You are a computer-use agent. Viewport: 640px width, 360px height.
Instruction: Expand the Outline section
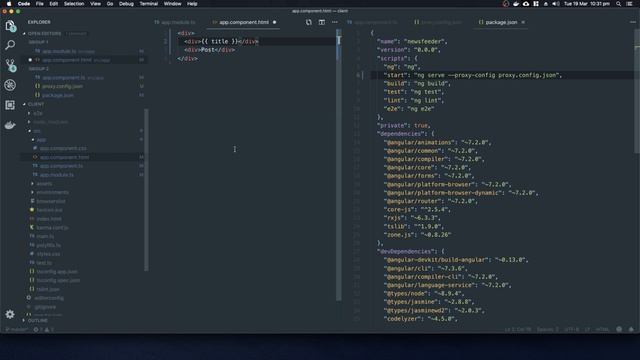(x=38, y=321)
